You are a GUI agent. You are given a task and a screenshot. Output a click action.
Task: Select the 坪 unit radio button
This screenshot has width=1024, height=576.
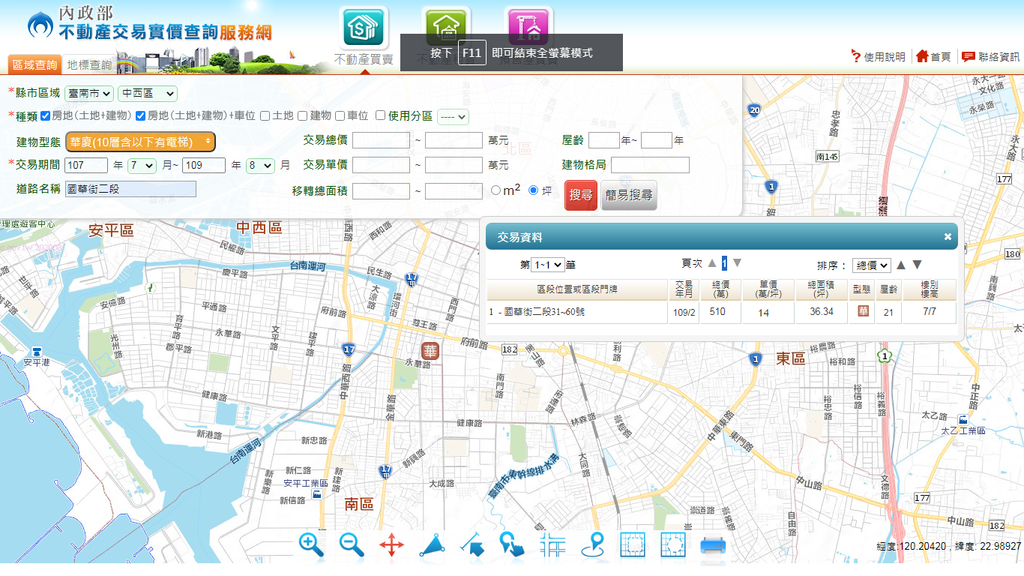click(534, 190)
